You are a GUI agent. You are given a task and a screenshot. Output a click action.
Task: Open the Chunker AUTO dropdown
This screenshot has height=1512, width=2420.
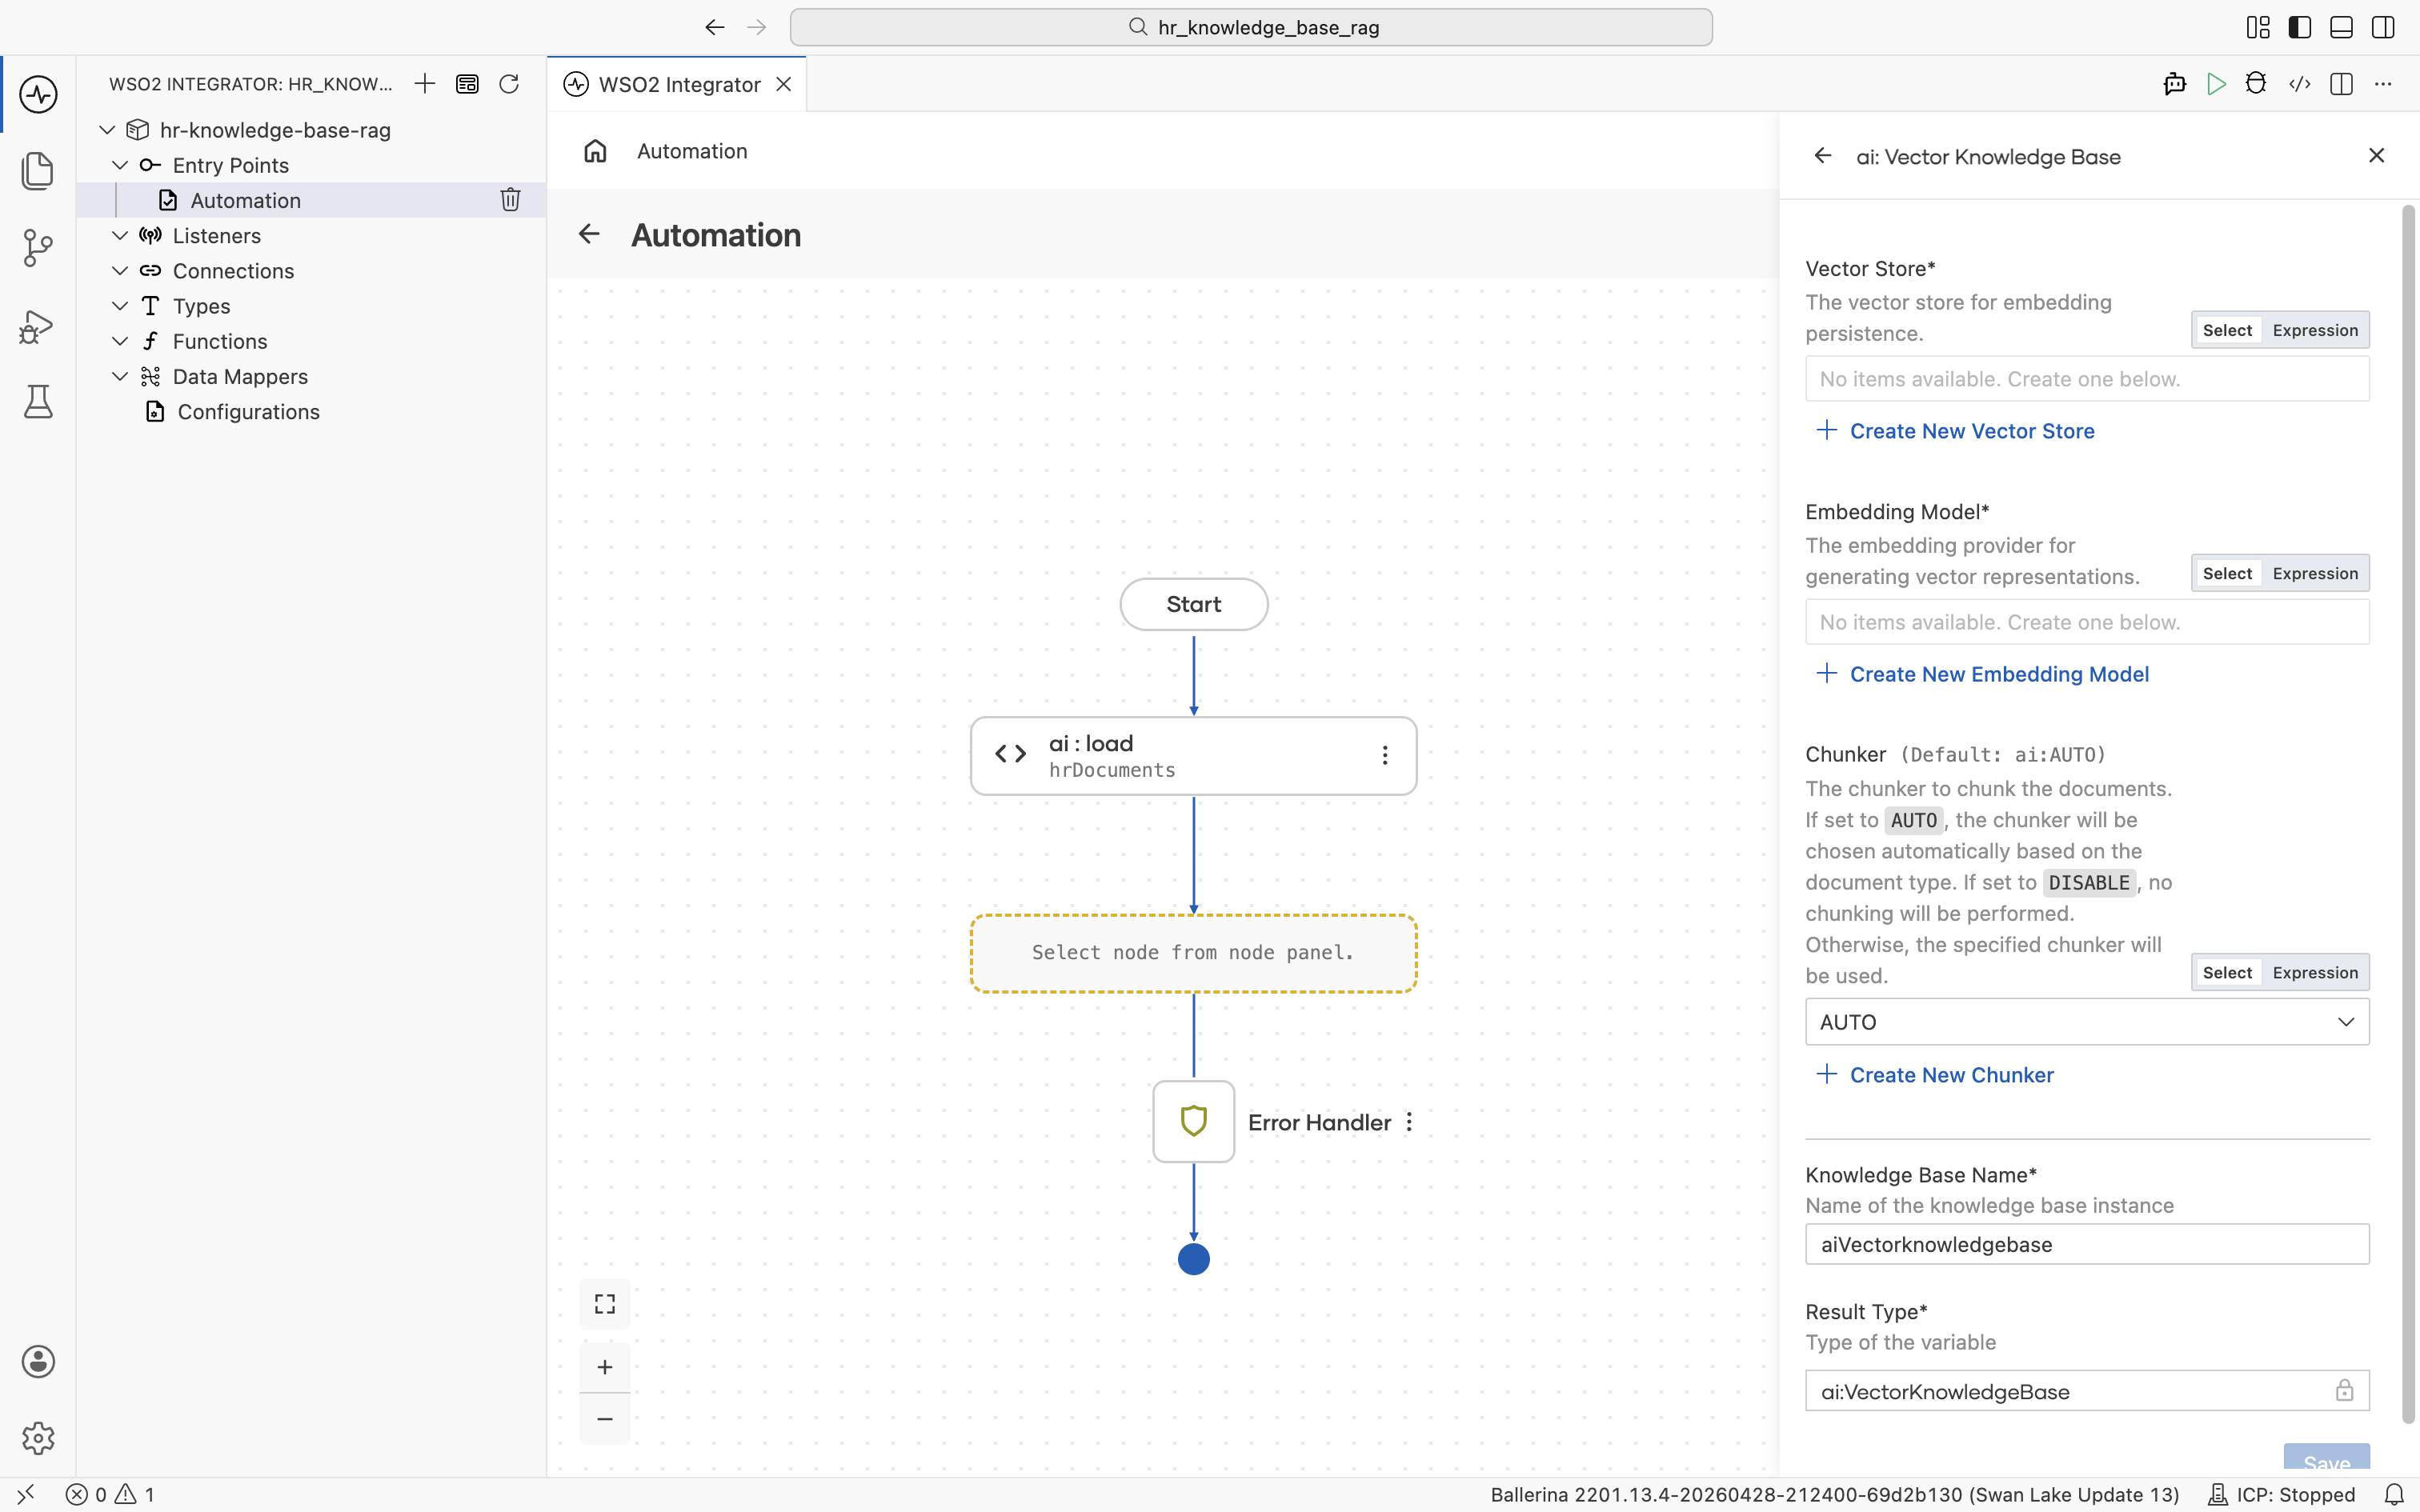pyautogui.click(x=2087, y=1022)
